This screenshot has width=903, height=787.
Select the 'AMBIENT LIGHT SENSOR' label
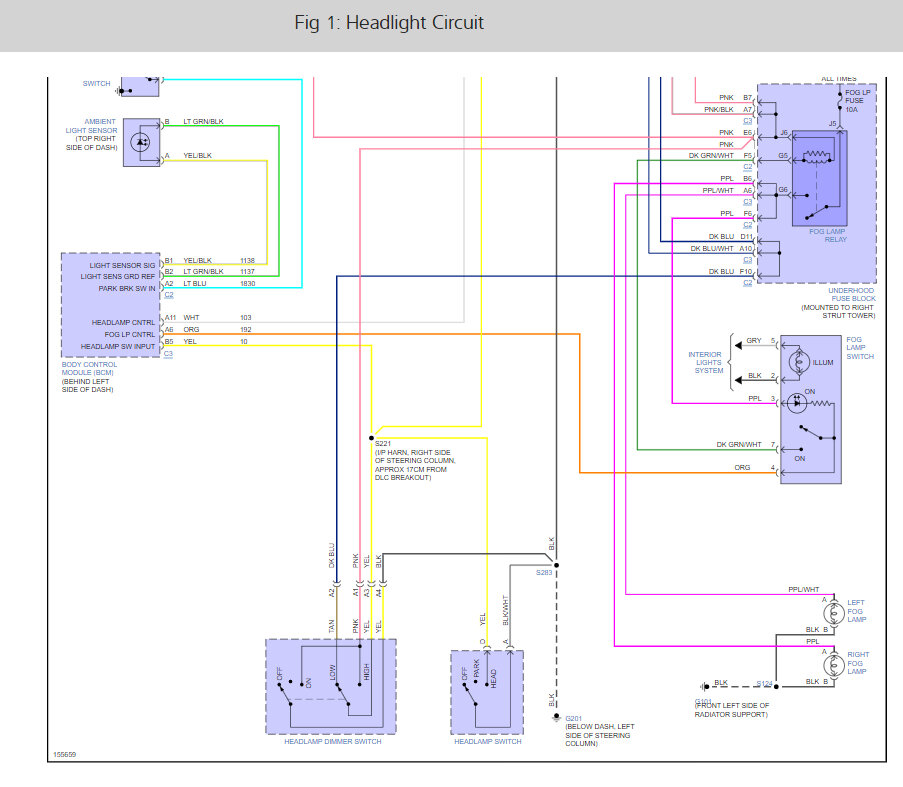click(x=91, y=126)
